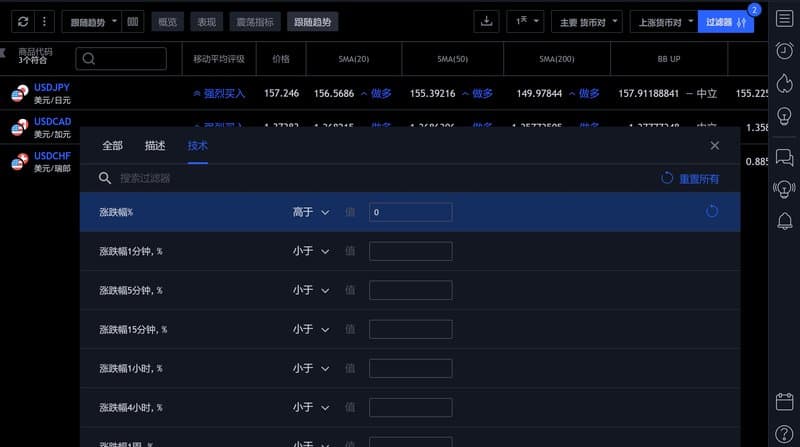Click the refresh screener icon
800x447 pixels.
point(23,22)
